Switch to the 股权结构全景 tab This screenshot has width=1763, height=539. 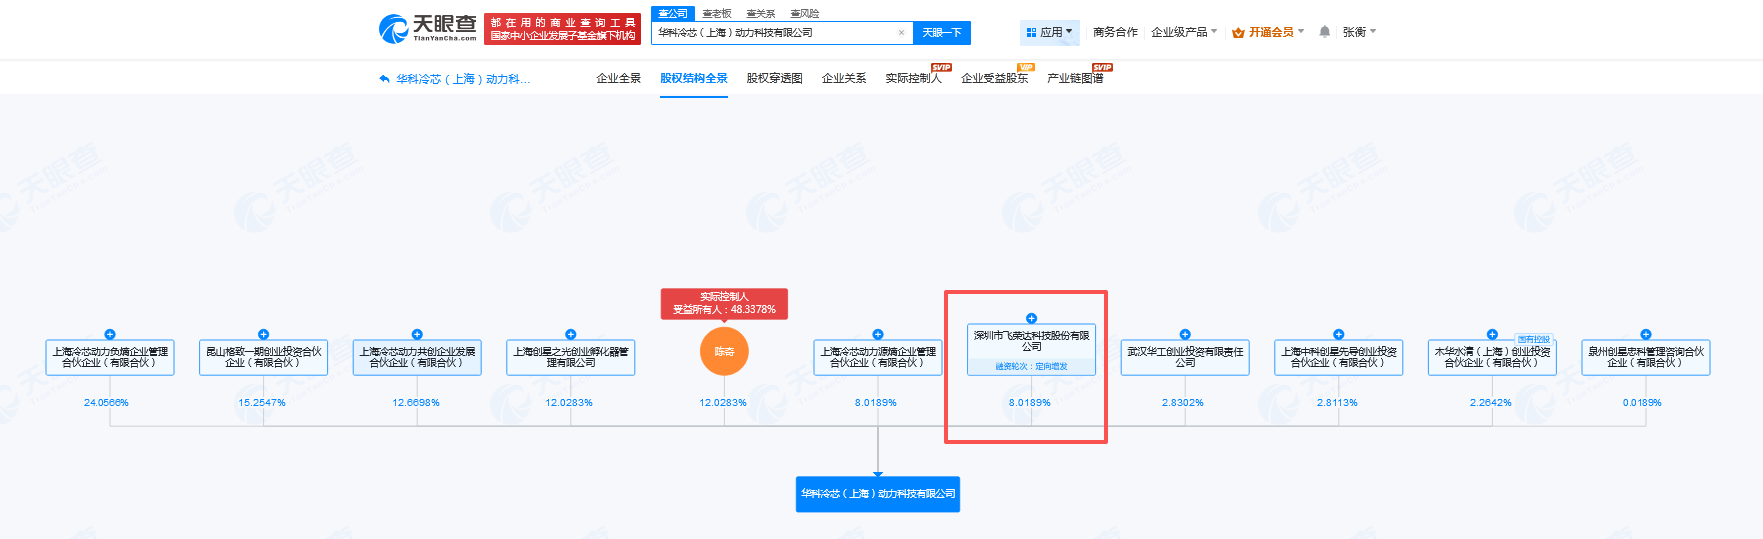(x=694, y=78)
